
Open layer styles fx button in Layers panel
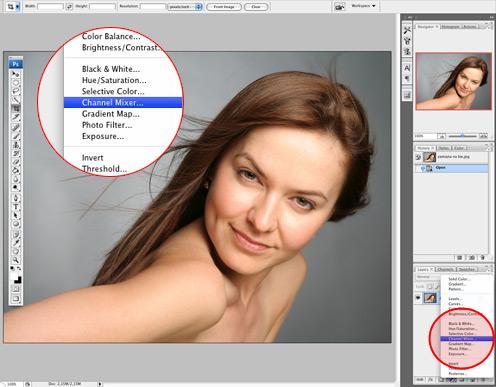(x=431, y=380)
